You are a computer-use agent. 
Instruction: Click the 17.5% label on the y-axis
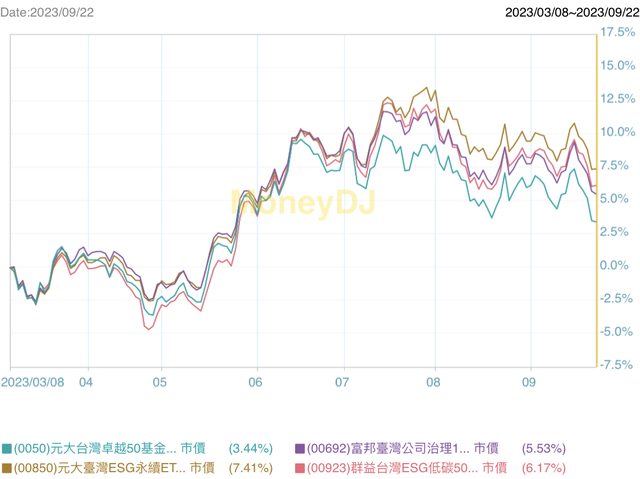point(616,32)
